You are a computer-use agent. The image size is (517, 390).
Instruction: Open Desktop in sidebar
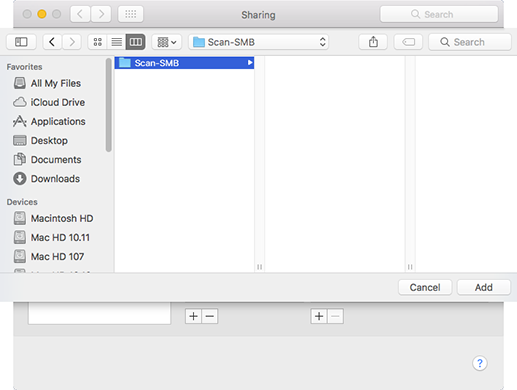[x=41, y=141]
